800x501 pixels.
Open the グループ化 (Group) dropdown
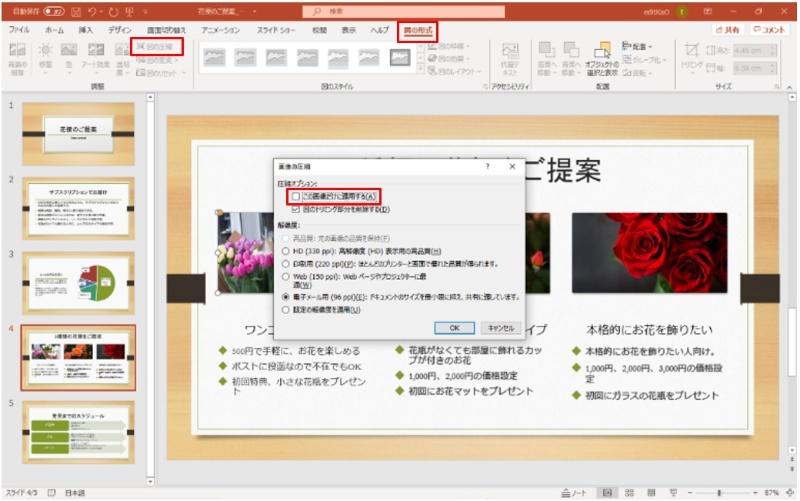[x=644, y=60]
